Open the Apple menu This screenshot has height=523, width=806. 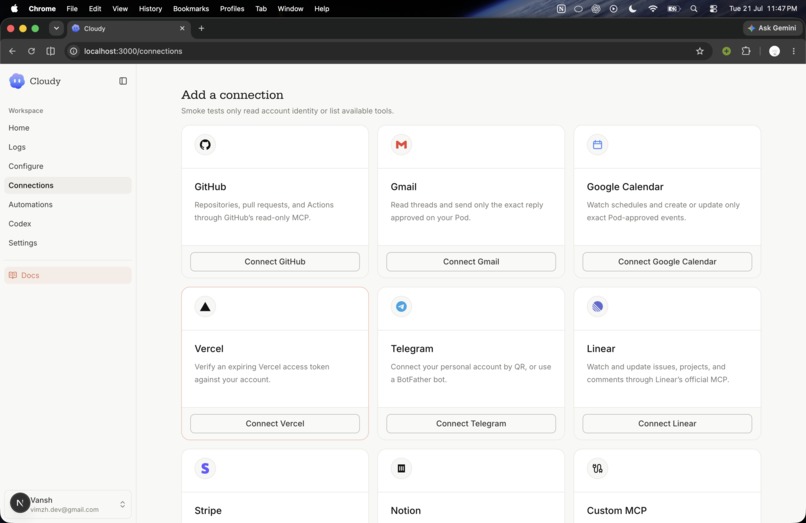coord(14,9)
